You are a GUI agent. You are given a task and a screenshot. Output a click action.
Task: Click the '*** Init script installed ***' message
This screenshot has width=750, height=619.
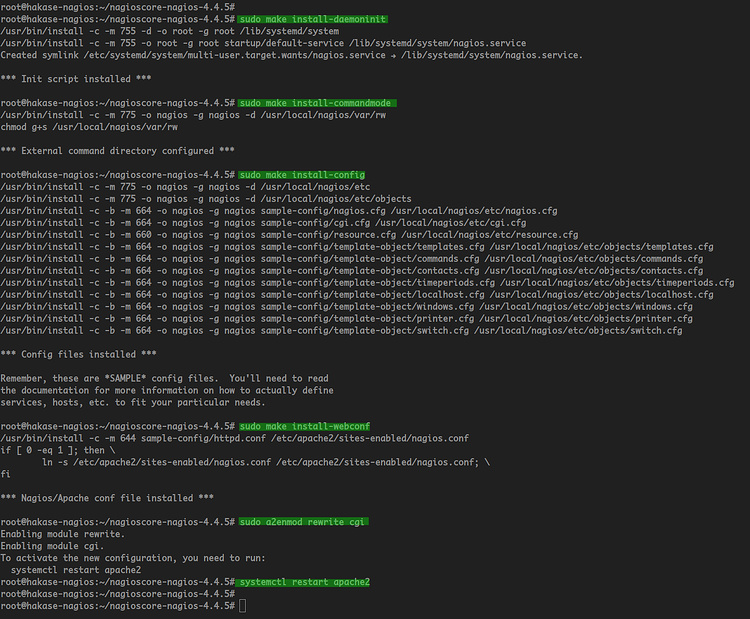coord(76,79)
